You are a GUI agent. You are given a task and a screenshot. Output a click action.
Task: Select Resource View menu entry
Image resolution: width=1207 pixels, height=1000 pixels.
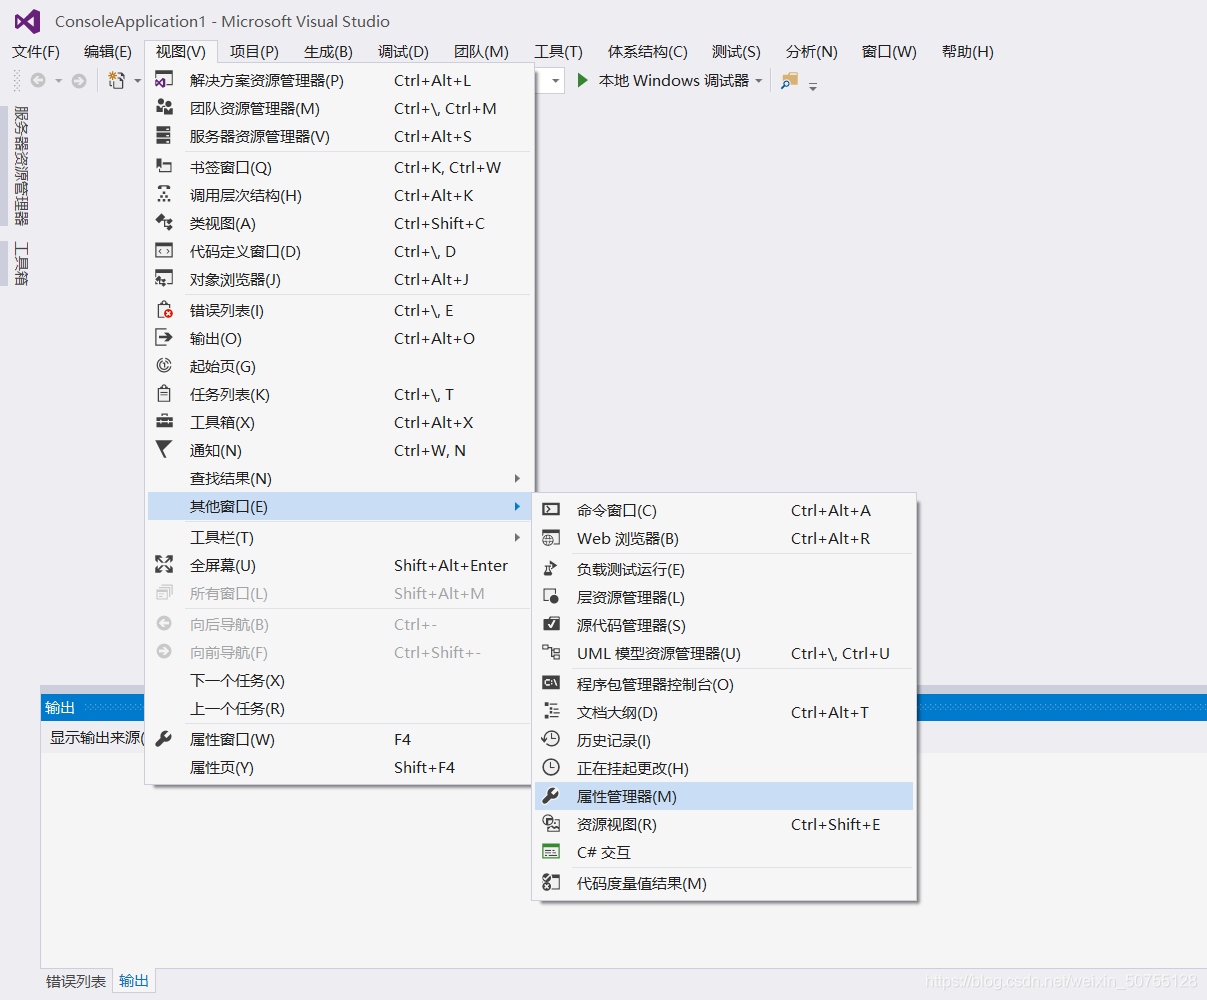(x=725, y=824)
